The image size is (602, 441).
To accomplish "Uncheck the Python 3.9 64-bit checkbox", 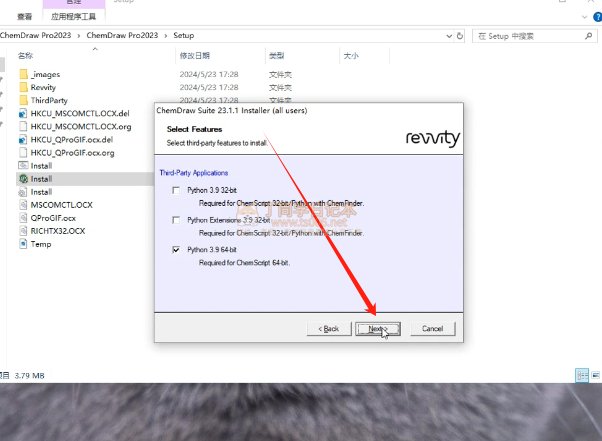I will (x=176, y=250).
